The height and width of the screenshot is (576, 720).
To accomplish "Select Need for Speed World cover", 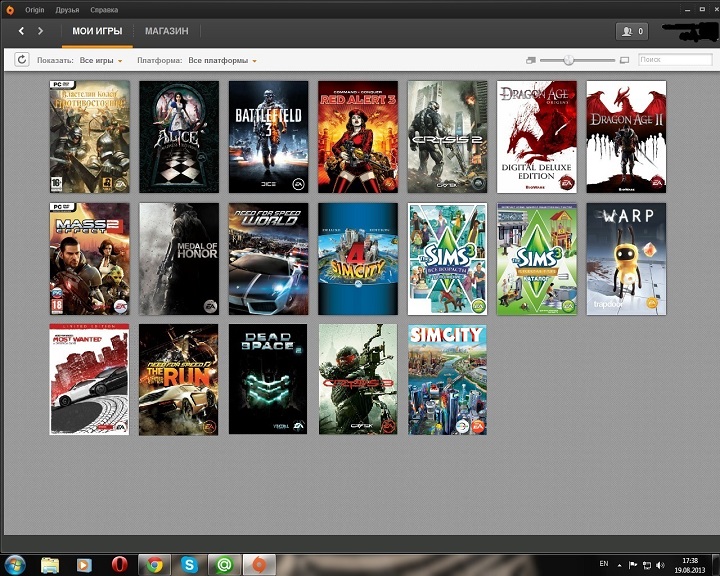I will 269,259.
